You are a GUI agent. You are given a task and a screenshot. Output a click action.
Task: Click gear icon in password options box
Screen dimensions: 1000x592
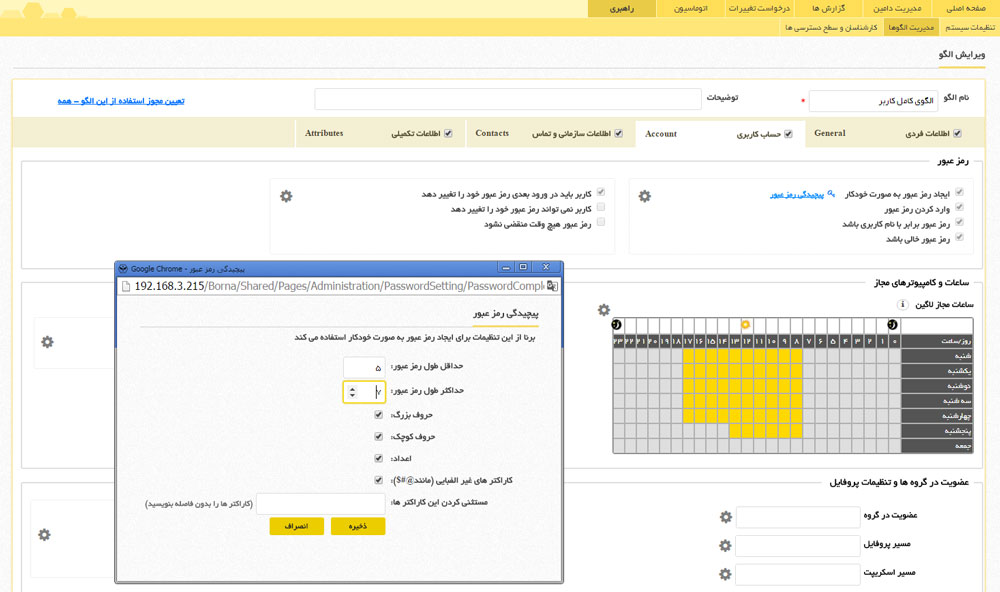645,196
